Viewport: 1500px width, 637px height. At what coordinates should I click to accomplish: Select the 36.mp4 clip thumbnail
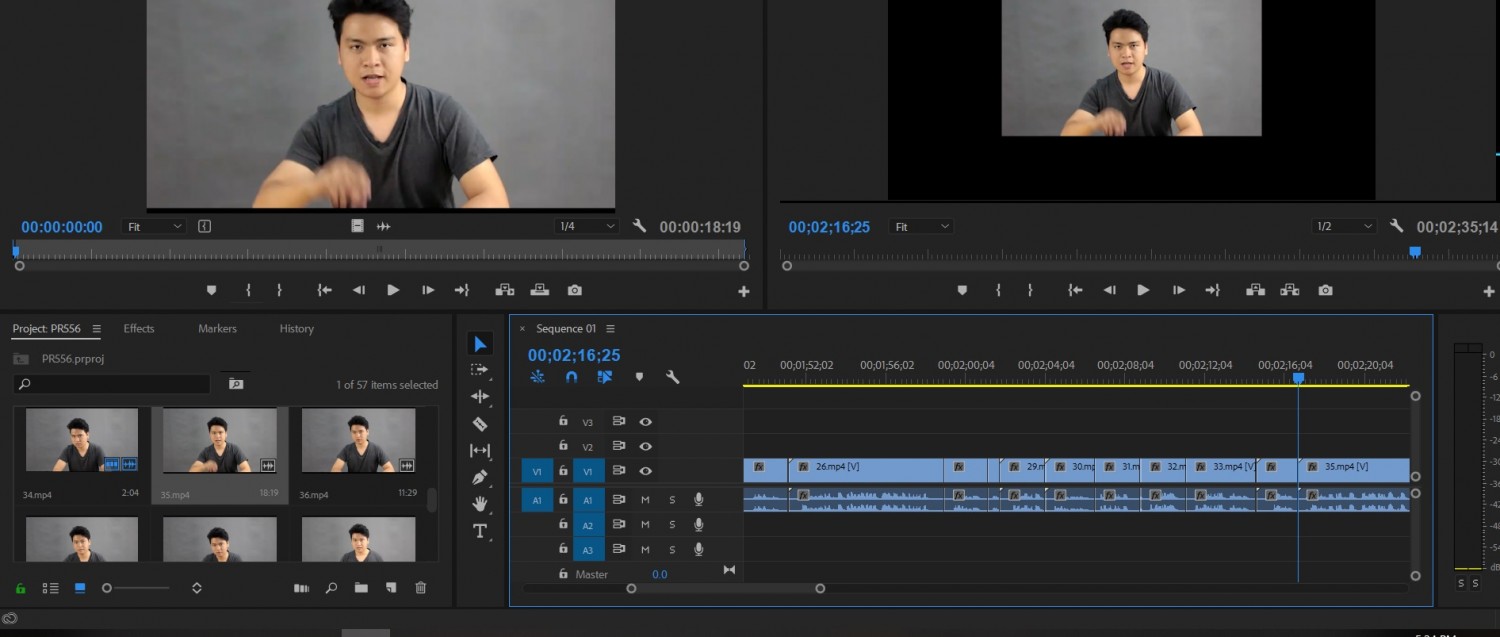pos(358,440)
